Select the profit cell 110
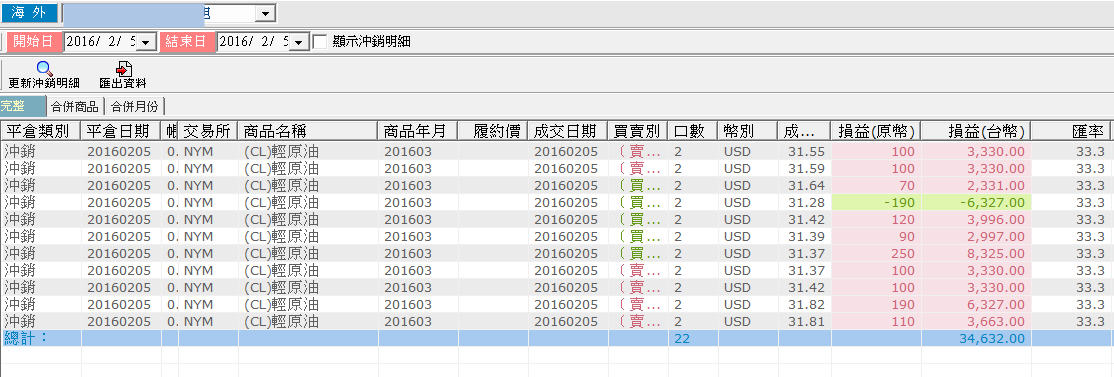The height and width of the screenshot is (377, 1114). (x=877, y=322)
